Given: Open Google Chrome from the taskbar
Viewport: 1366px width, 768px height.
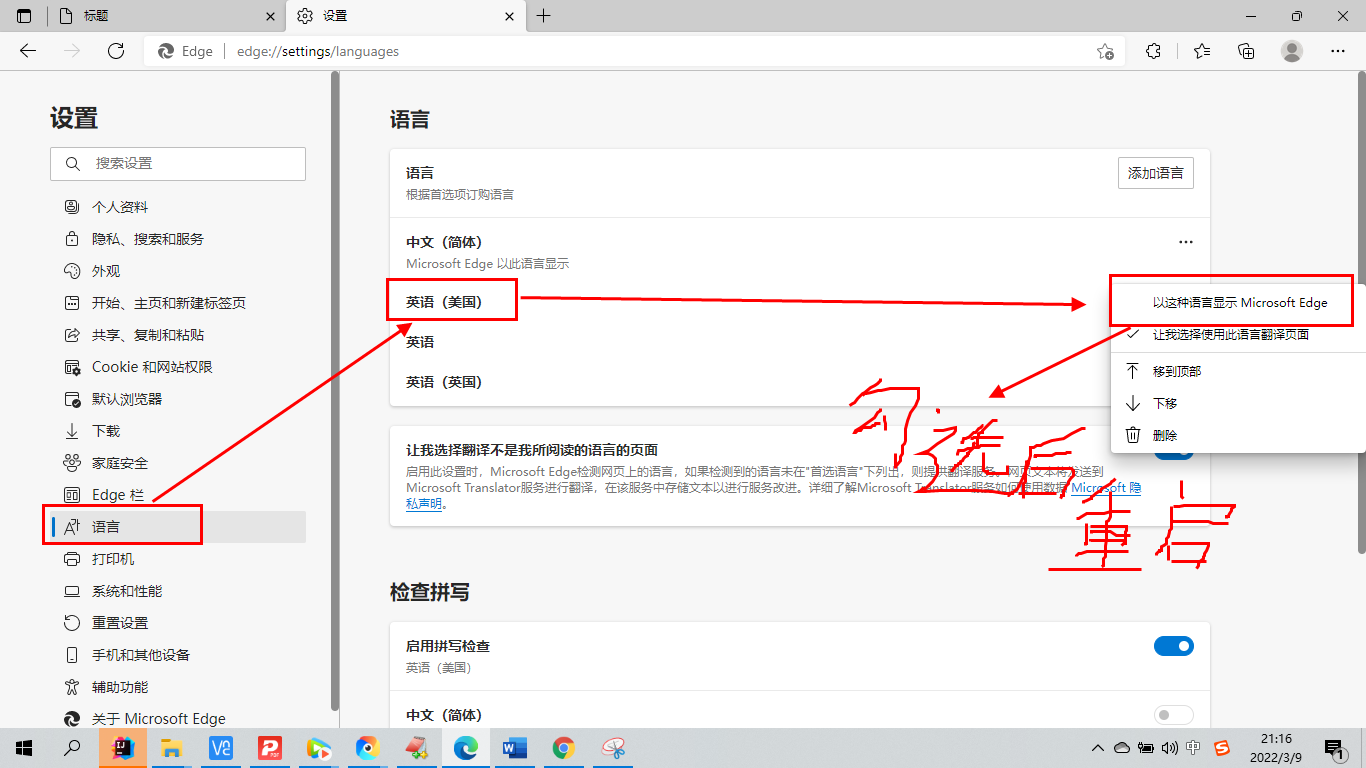Looking at the screenshot, I should point(564,748).
